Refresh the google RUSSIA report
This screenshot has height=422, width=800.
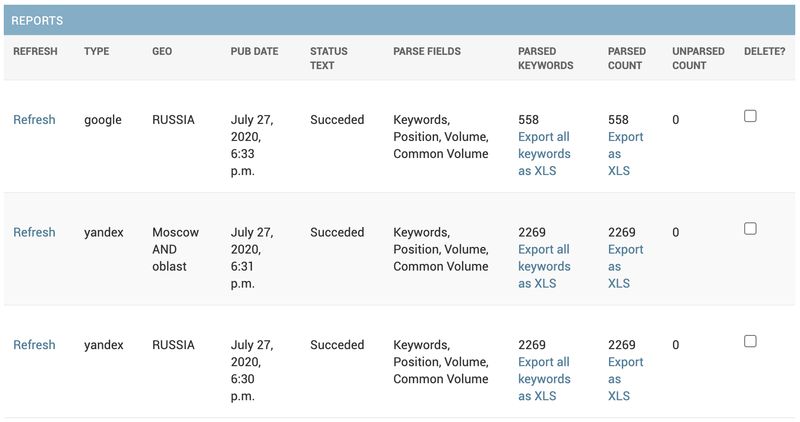coord(34,120)
